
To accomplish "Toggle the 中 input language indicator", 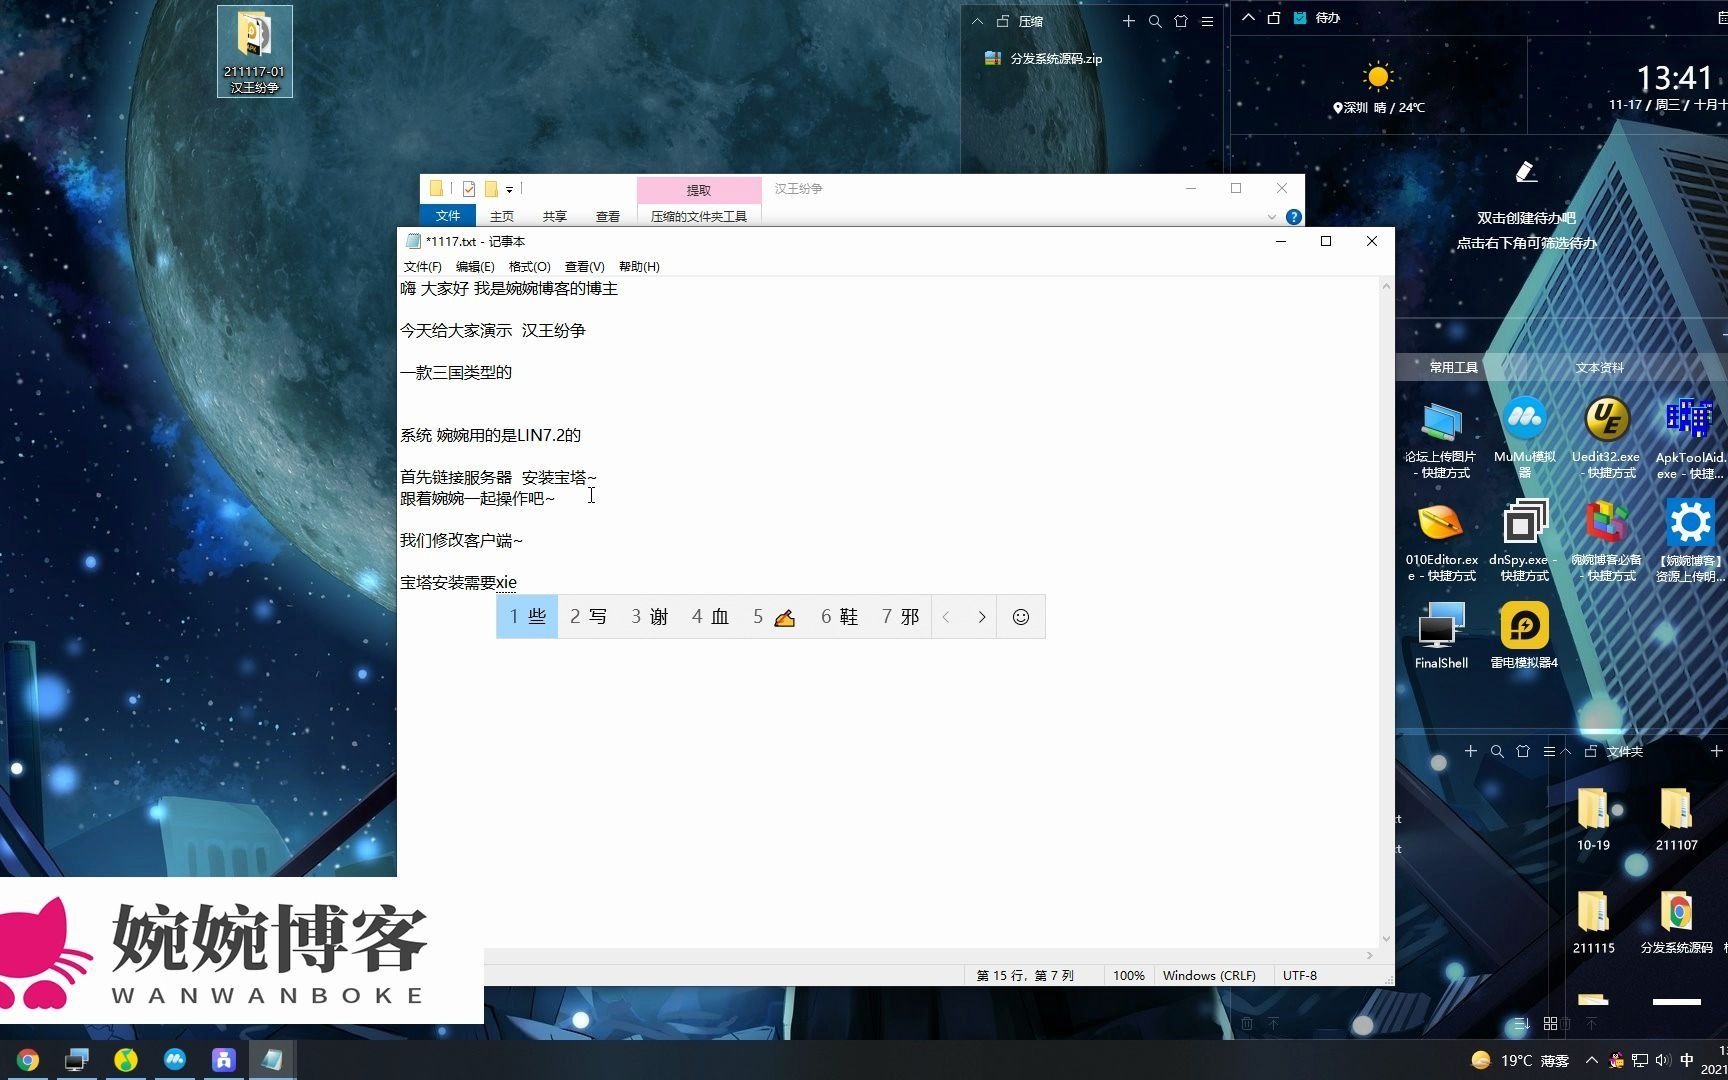I will click(1687, 1060).
